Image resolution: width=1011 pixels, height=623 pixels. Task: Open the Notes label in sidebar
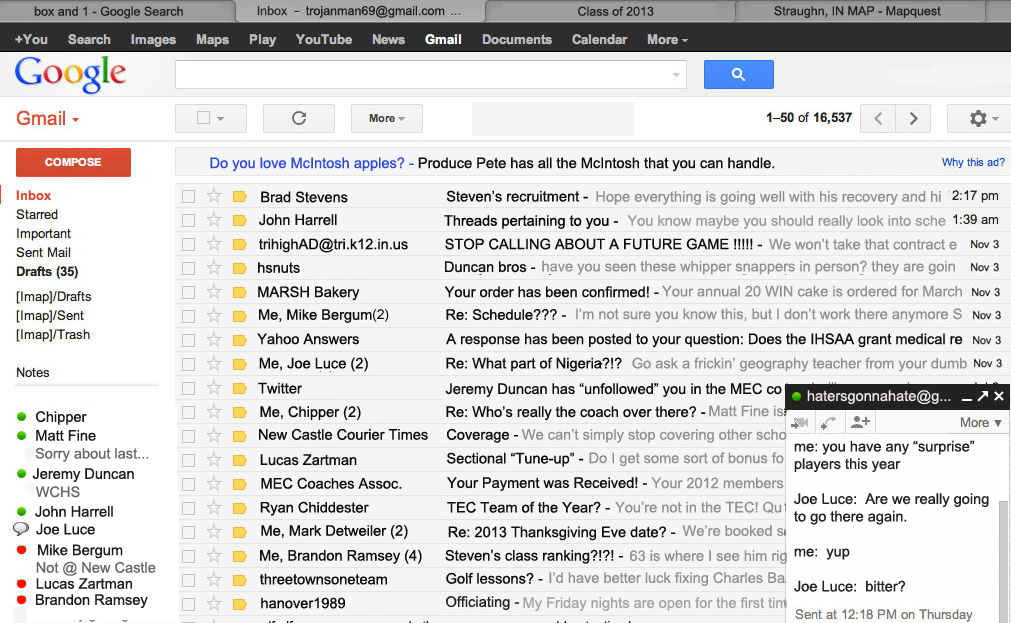[33, 373]
